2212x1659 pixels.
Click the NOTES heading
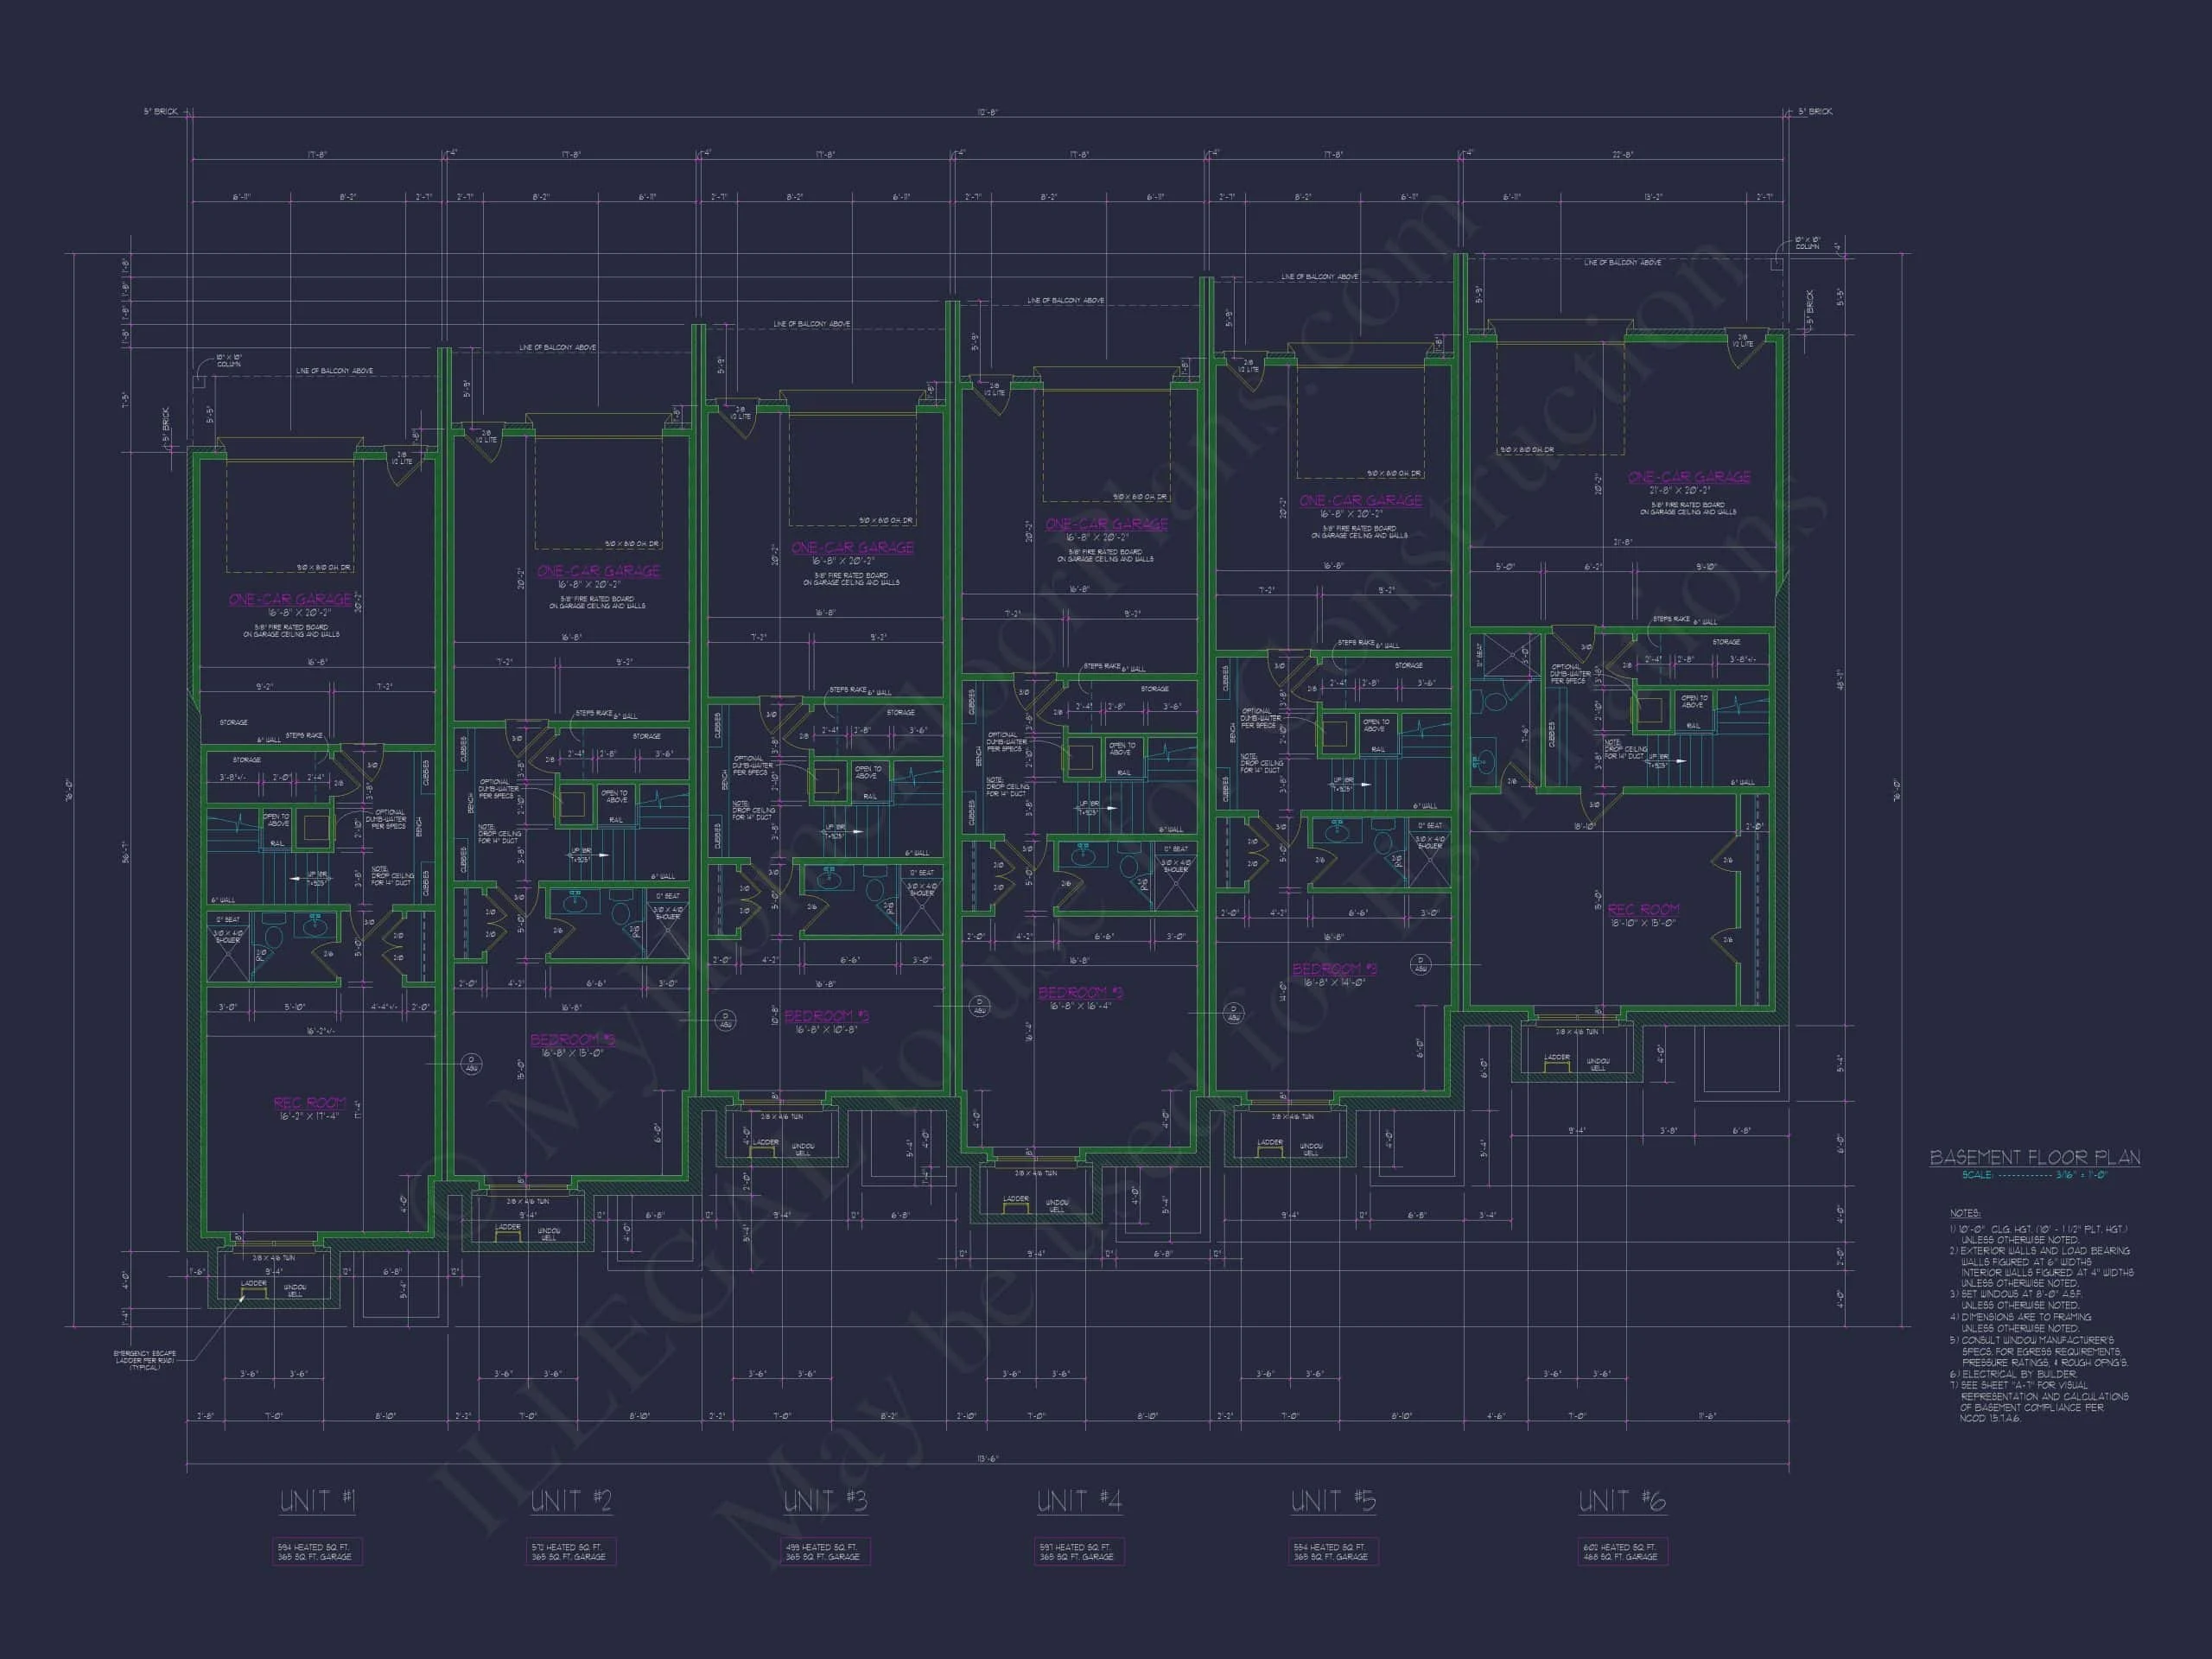(1964, 1213)
